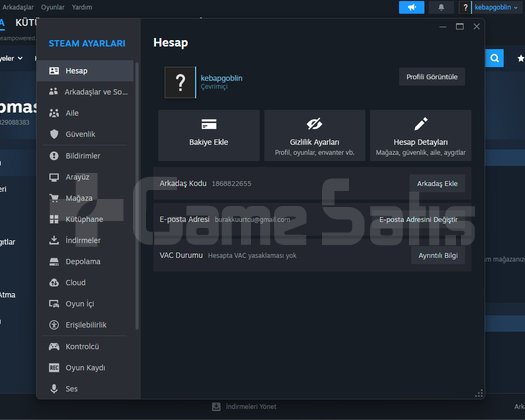The height and width of the screenshot is (420, 525).
Task: Select the Aile sidebar entry
Action: [85, 113]
